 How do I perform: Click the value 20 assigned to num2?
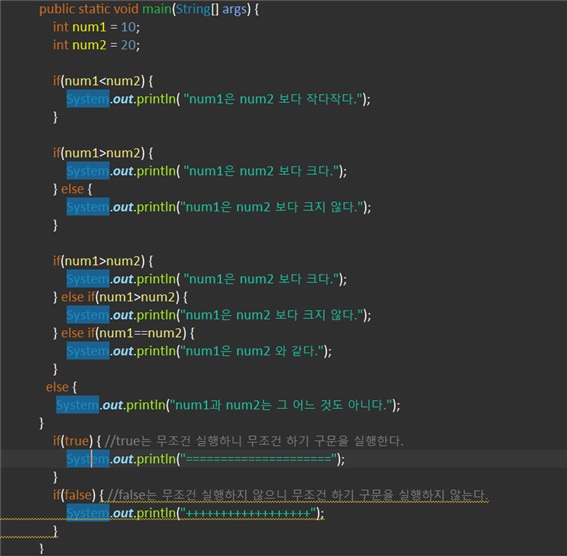click(128, 45)
